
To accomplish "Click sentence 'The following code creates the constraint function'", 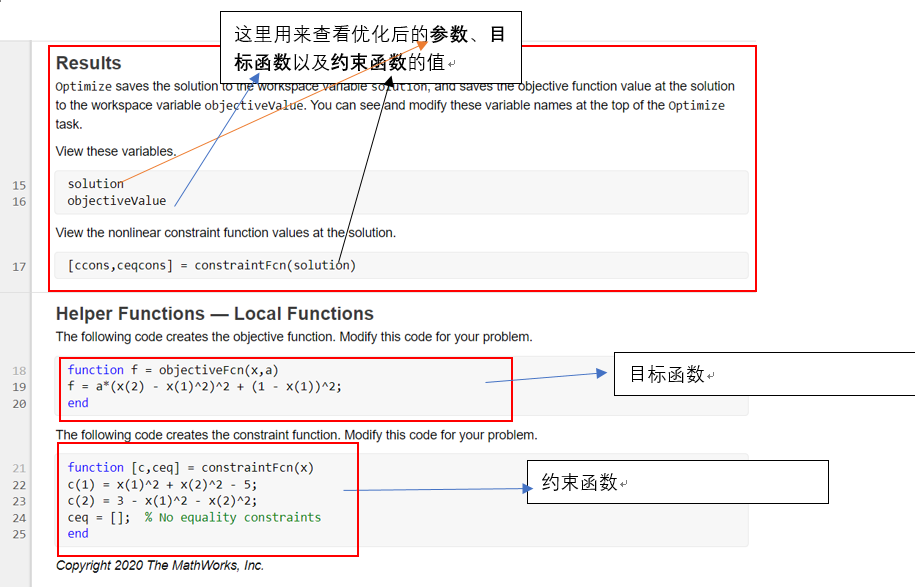I will [x=296, y=435].
